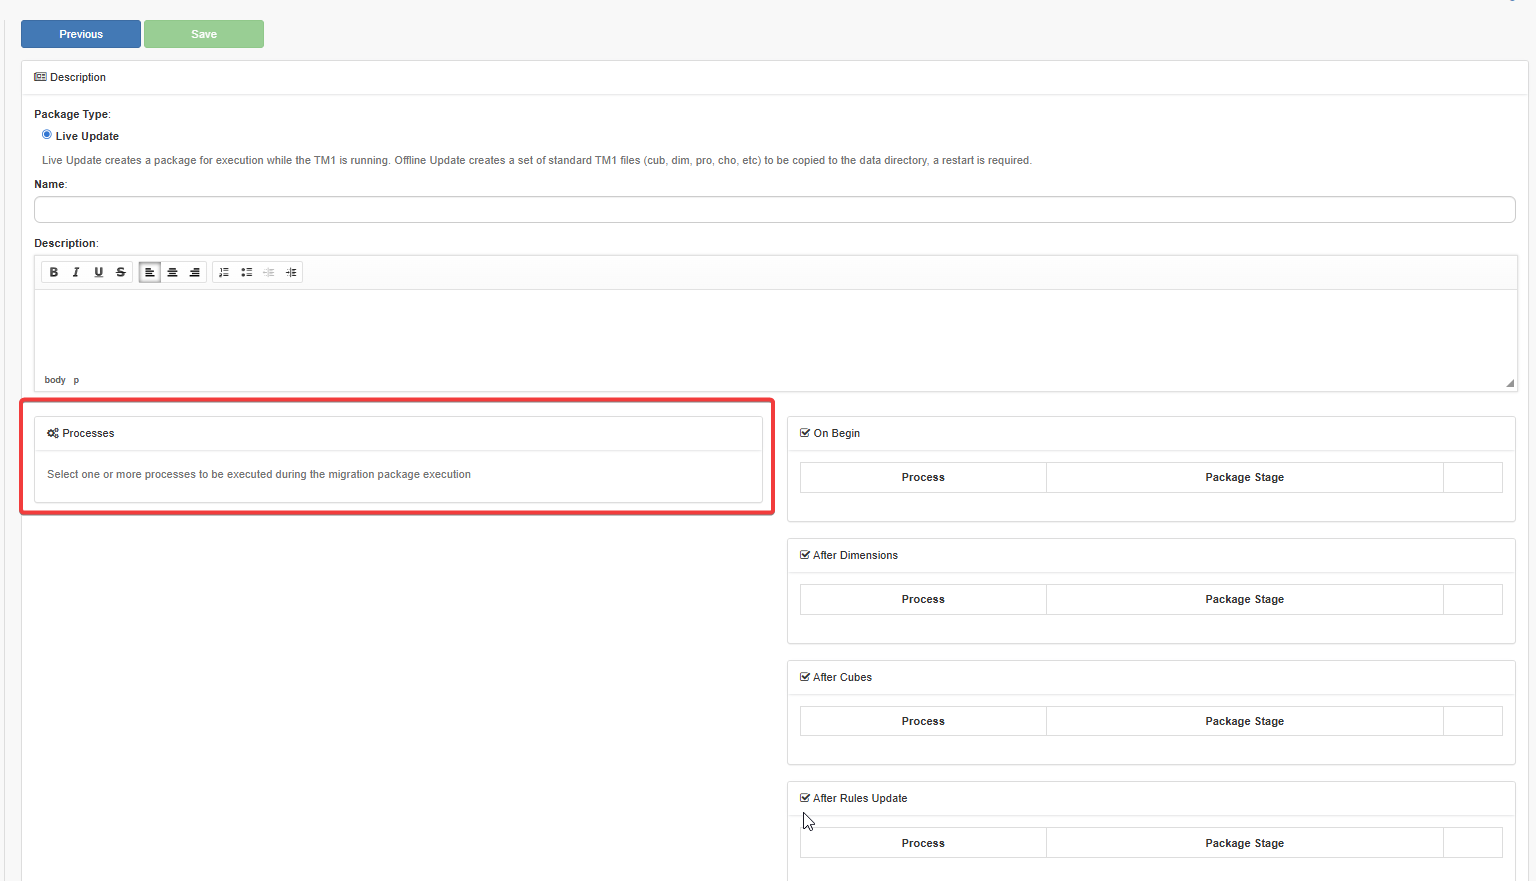Toggle the After Dimensions checkbox

click(805, 555)
